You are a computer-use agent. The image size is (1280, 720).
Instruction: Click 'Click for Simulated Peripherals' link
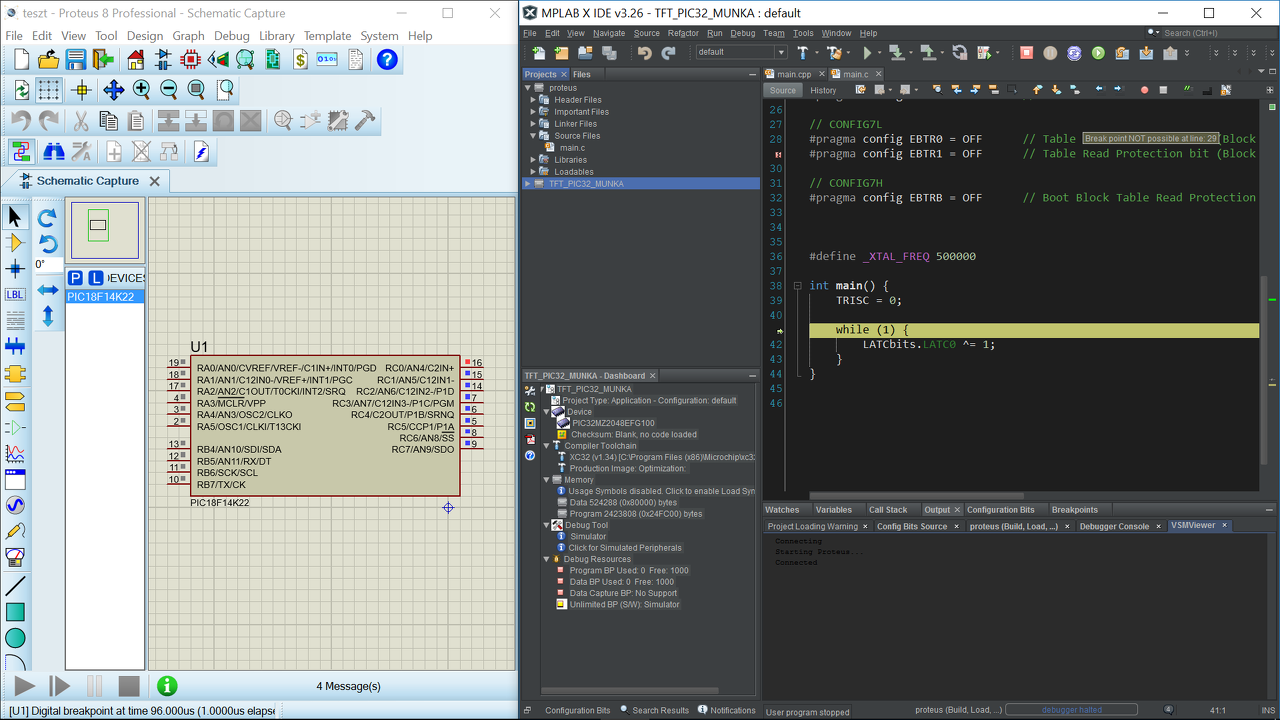624,548
